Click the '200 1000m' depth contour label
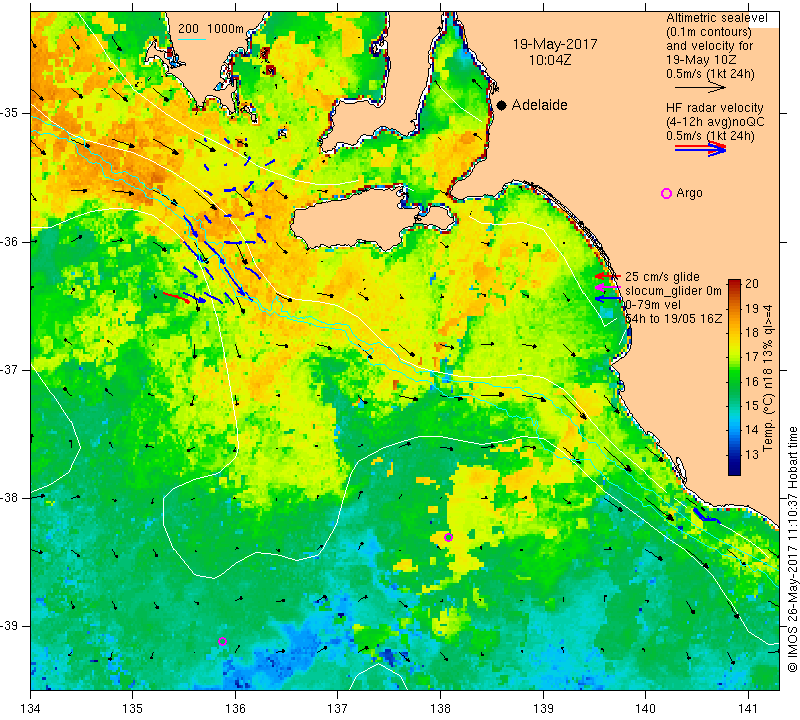The width and height of the screenshot is (800, 720). tap(211, 29)
